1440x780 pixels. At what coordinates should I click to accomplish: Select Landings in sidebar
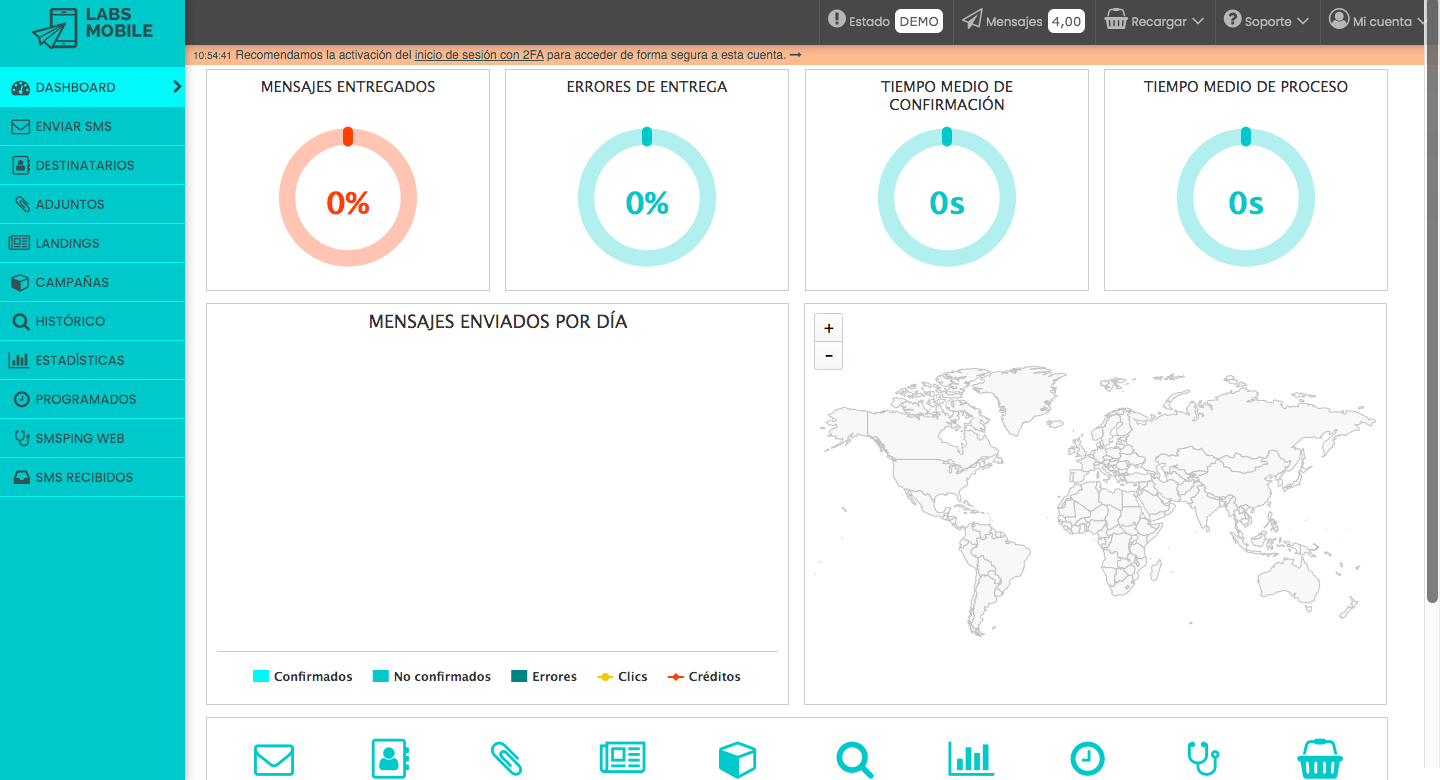tap(92, 244)
